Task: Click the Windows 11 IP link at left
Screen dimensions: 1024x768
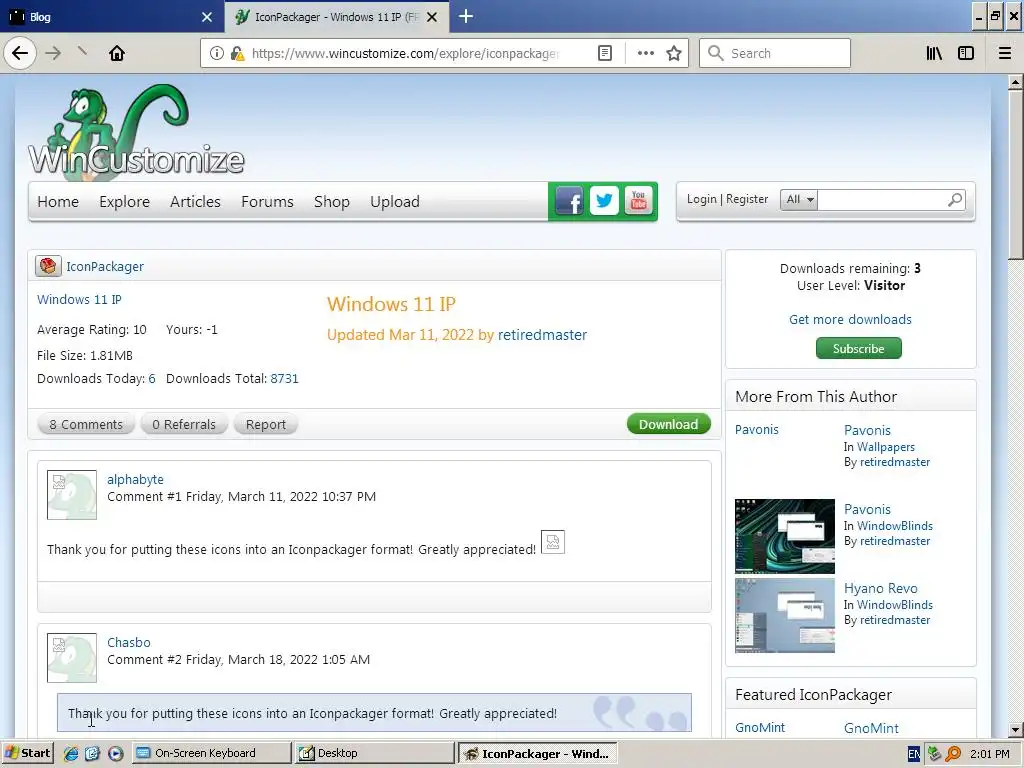Action: (x=79, y=299)
